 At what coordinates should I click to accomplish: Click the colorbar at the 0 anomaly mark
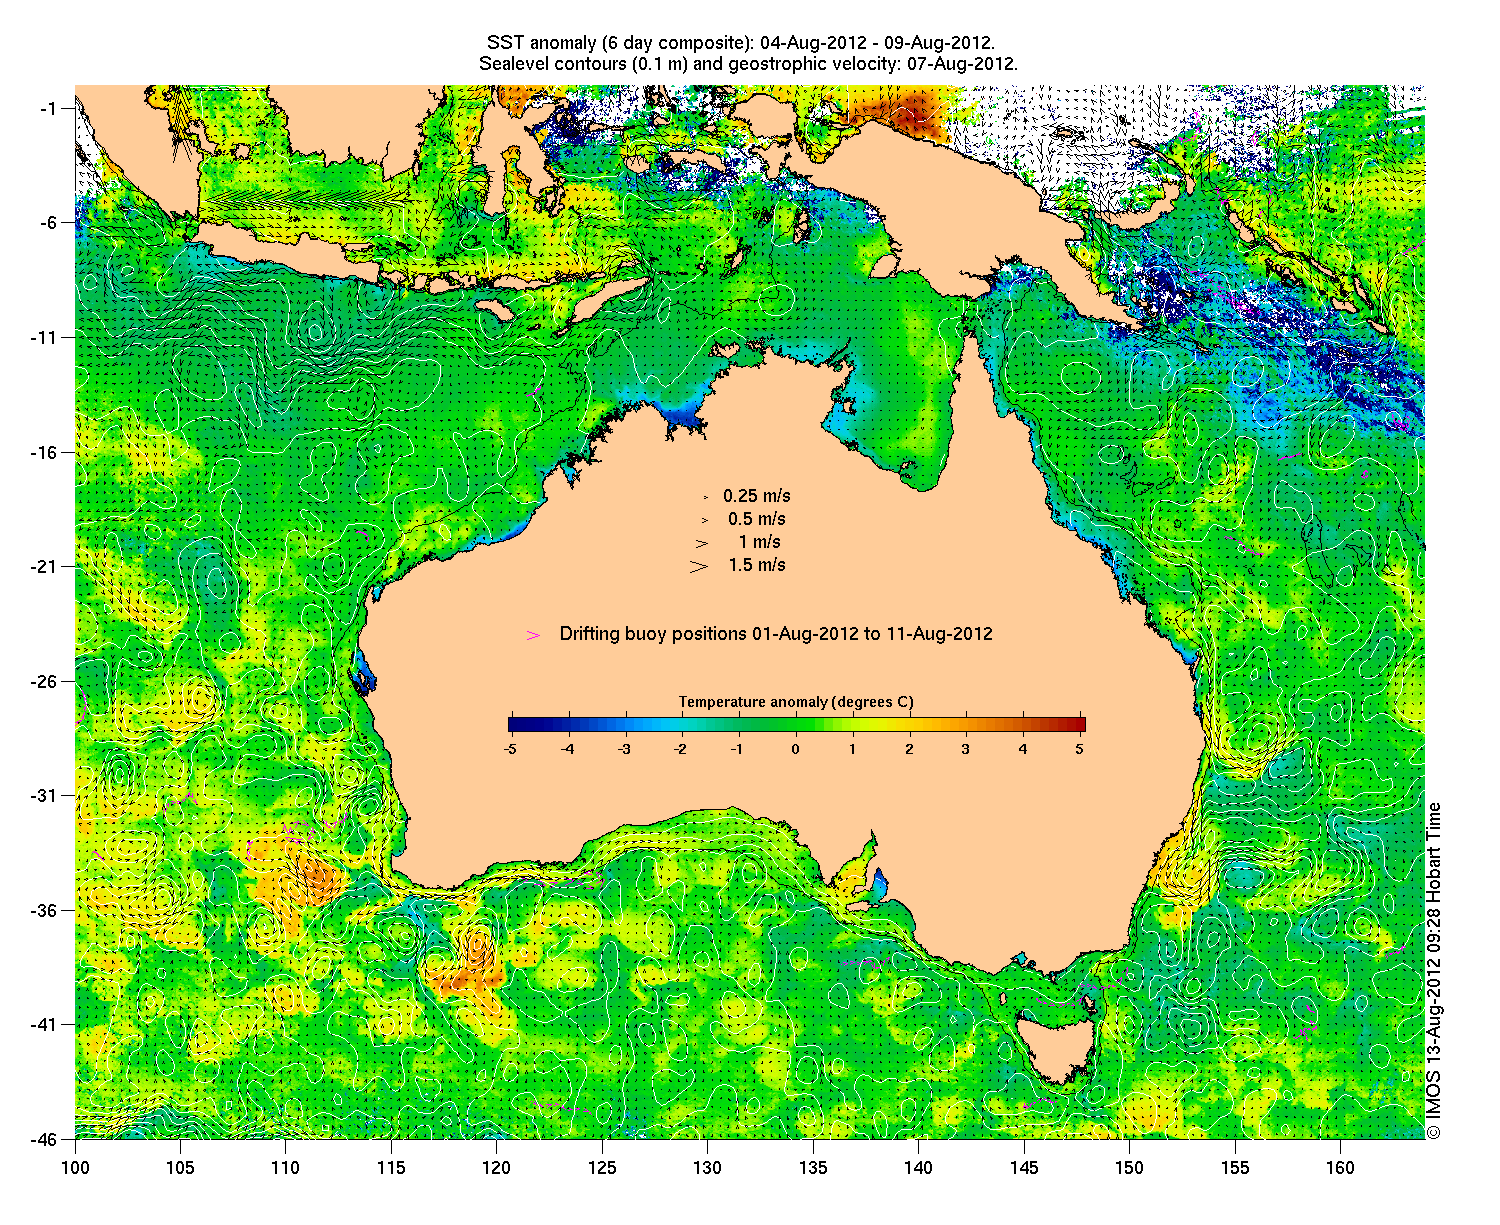point(796,725)
